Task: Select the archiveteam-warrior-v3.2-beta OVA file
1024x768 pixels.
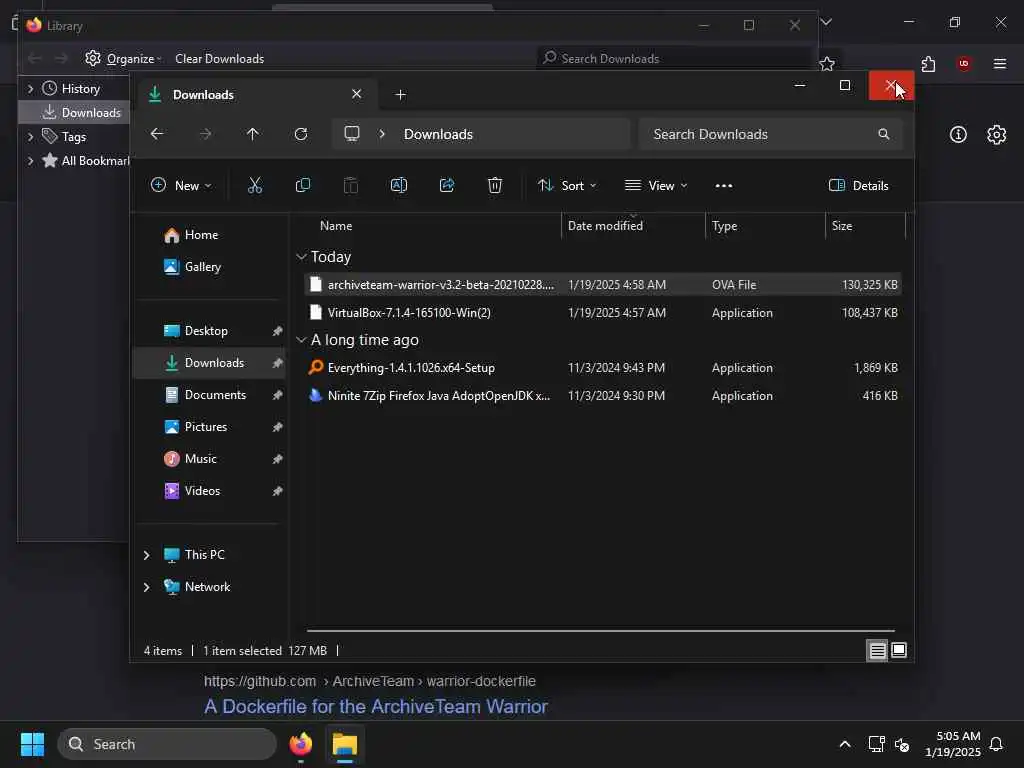Action: click(x=603, y=285)
